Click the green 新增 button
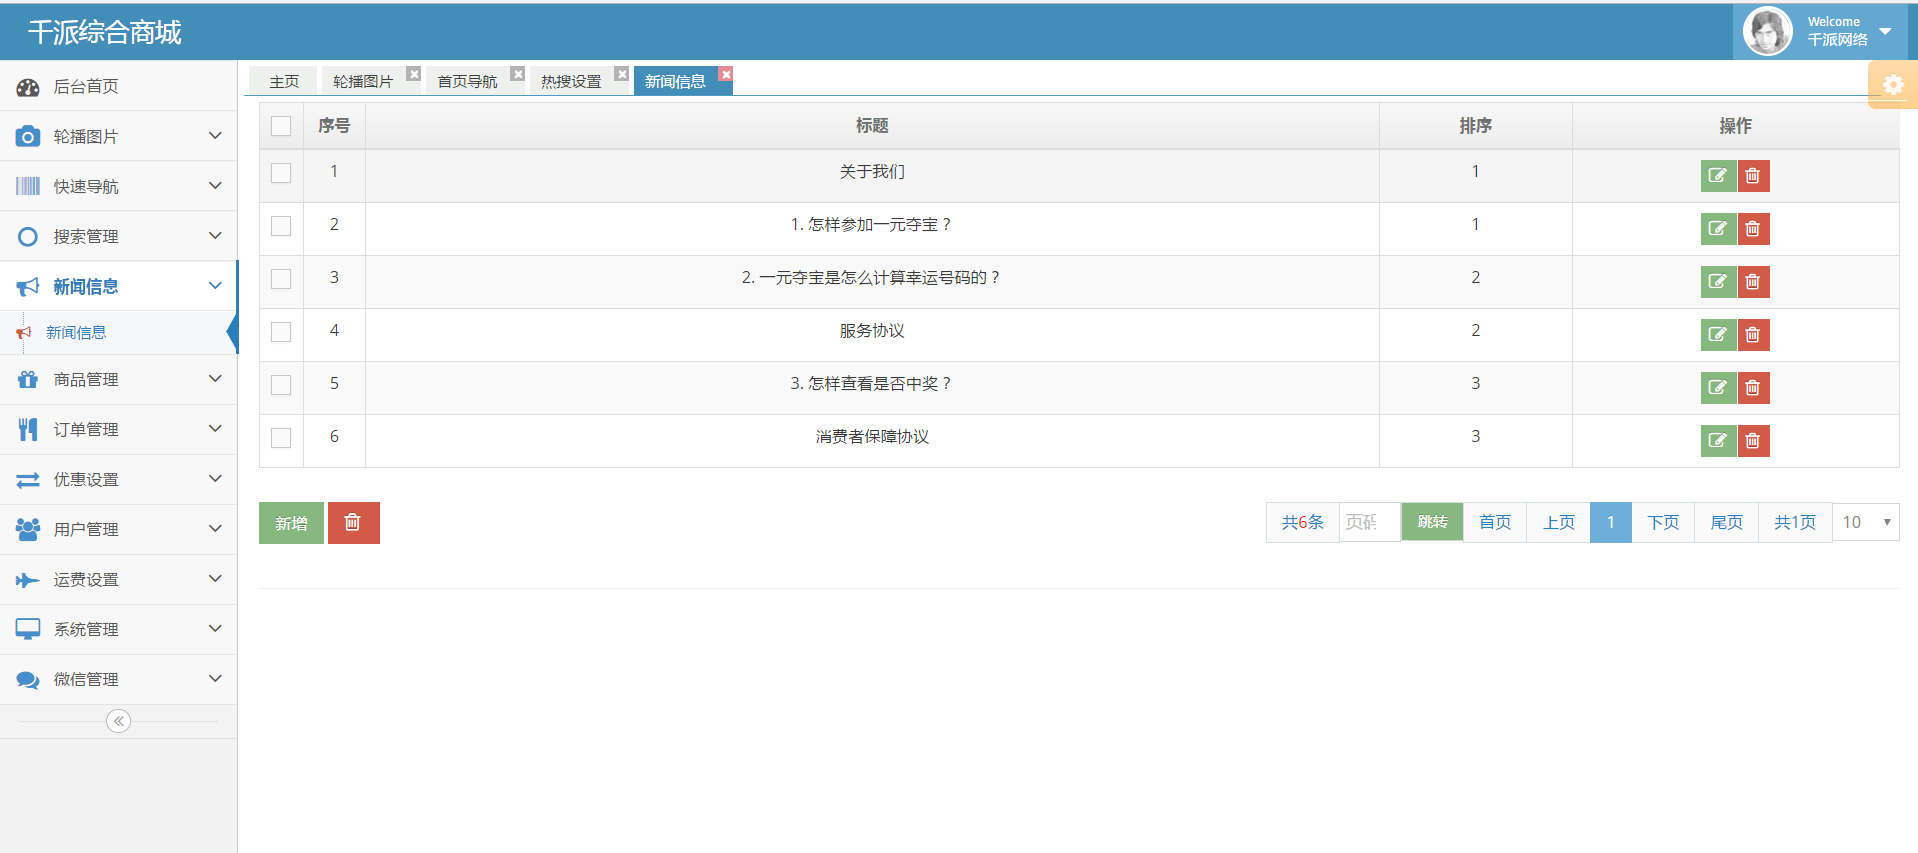Screen dimensions: 1918x853 tap(291, 523)
